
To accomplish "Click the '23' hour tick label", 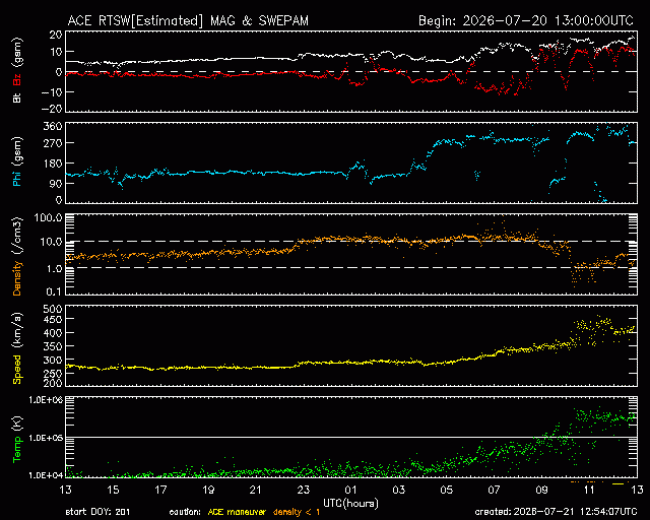I will tap(303, 490).
